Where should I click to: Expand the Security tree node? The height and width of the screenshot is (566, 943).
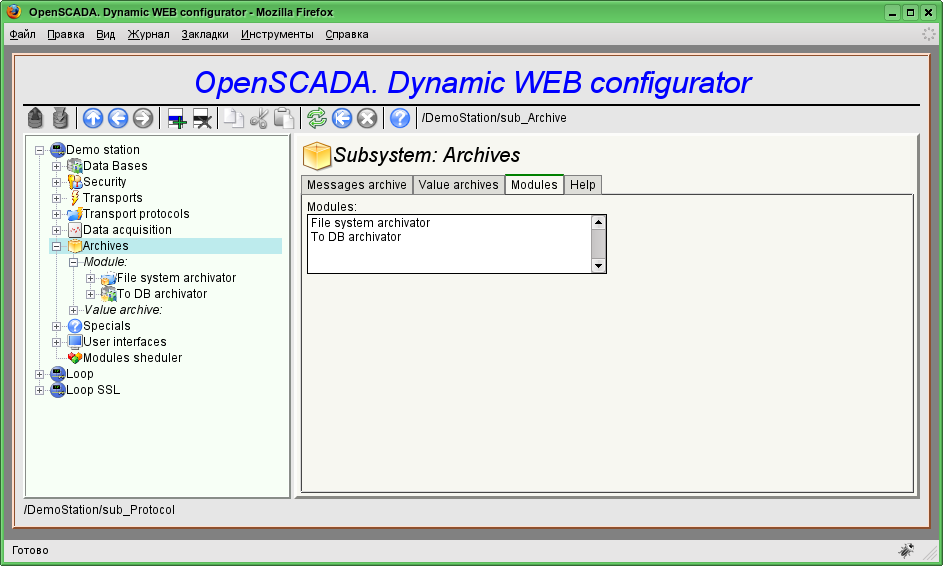tap(57, 182)
